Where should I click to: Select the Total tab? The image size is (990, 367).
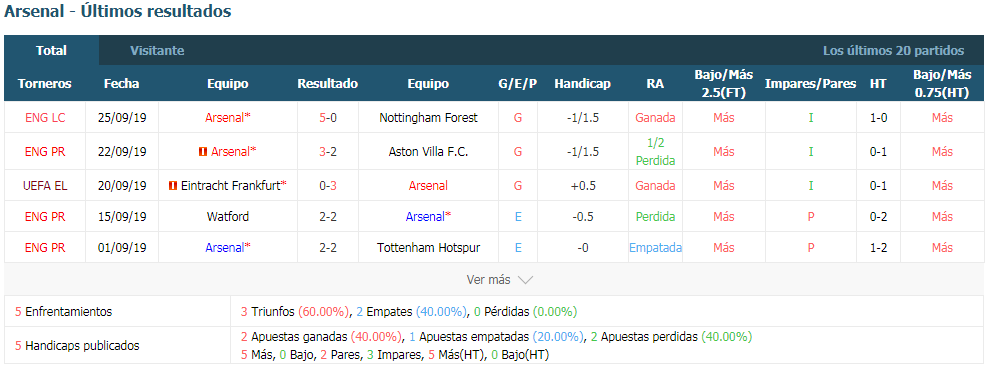[x=51, y=51]
